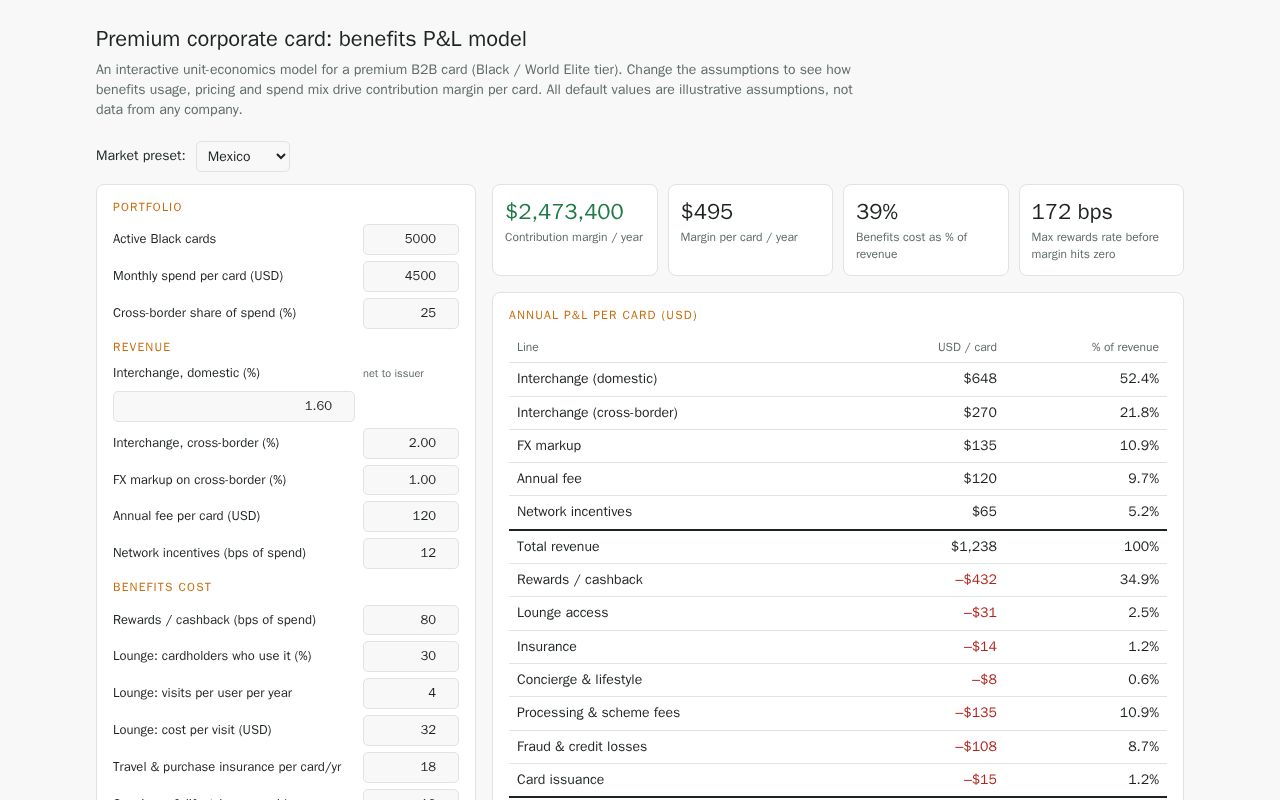Select the 52.4% domestic interchange share
Viewport: 1280px width, 800px height.
pyautogui.click(x=1139, y=379)
